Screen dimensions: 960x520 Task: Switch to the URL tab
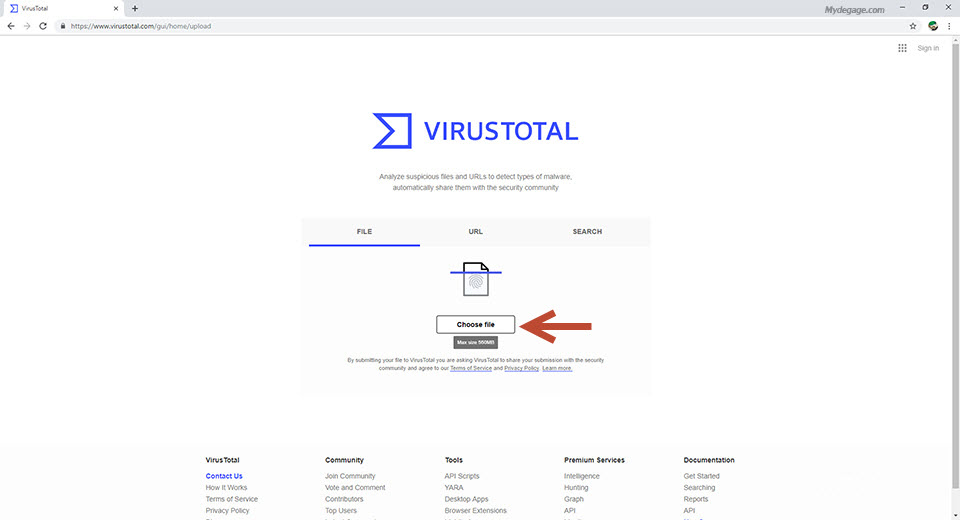tap(476, 232)
